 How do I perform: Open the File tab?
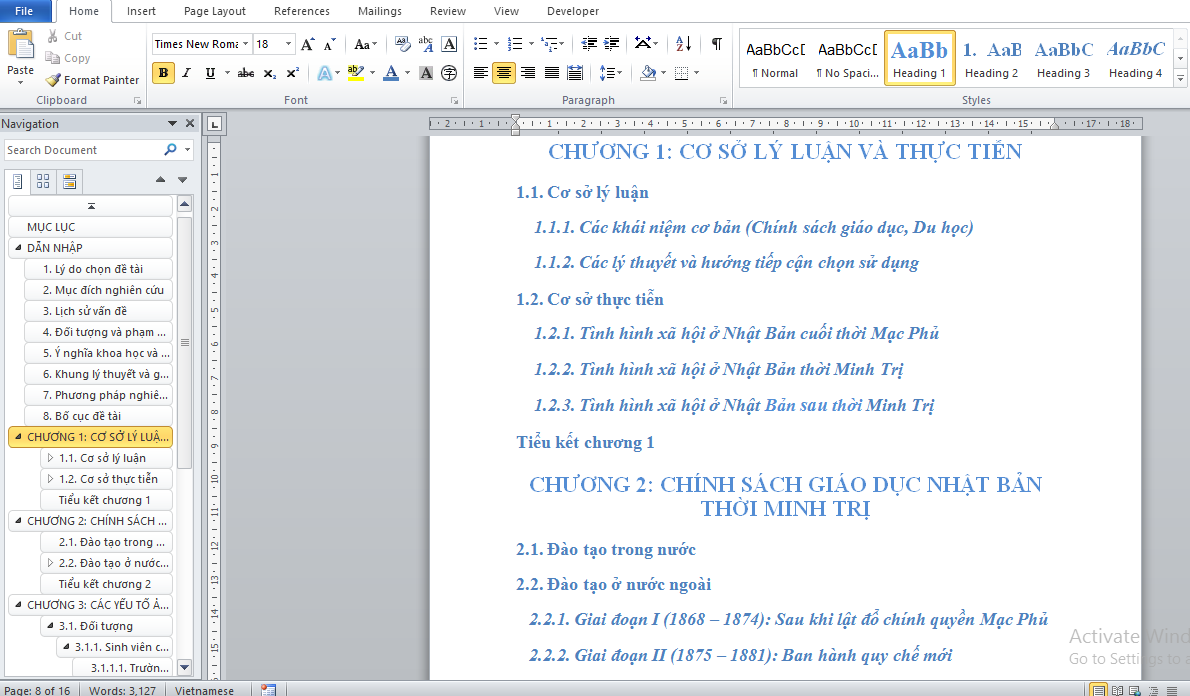point(24,11)
